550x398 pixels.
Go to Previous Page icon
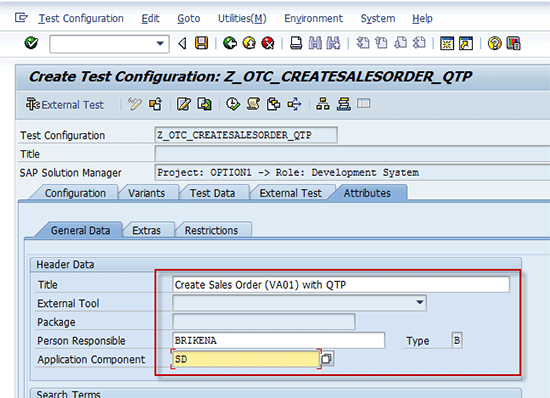(x=381, y=43)
